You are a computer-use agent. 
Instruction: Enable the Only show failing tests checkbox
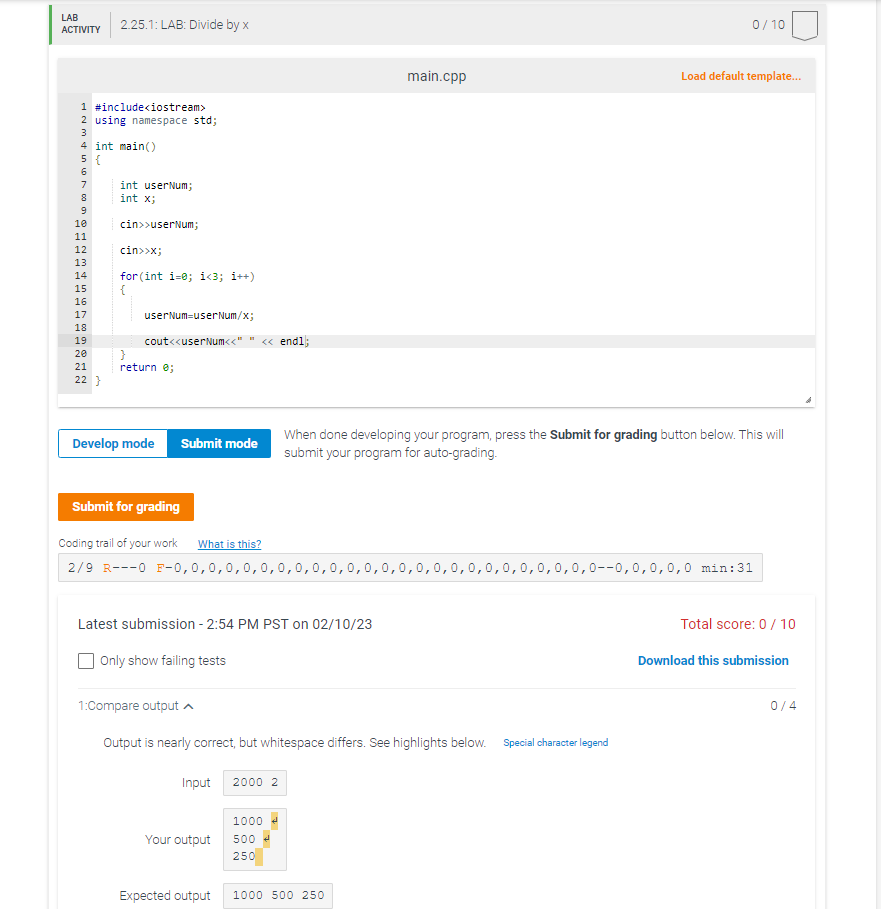(86, 660)
